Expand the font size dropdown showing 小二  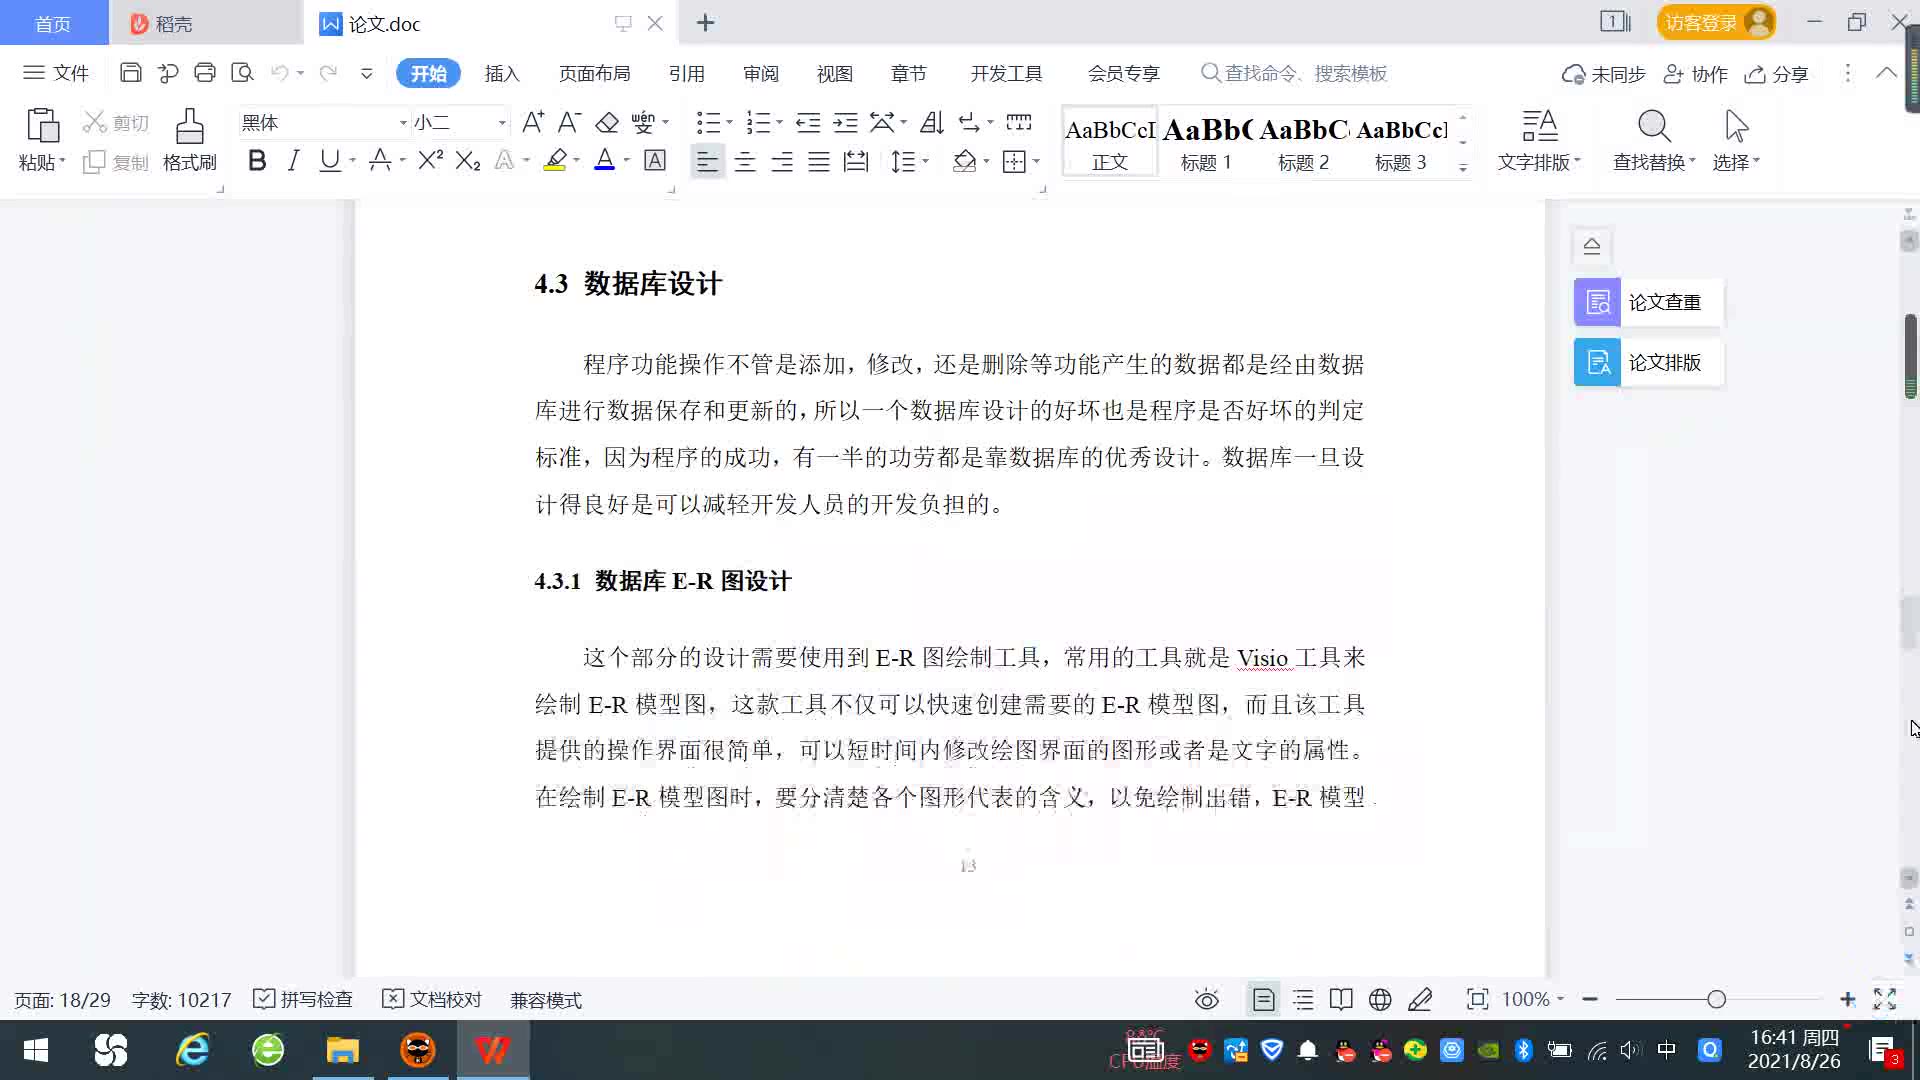click(502, 123)
